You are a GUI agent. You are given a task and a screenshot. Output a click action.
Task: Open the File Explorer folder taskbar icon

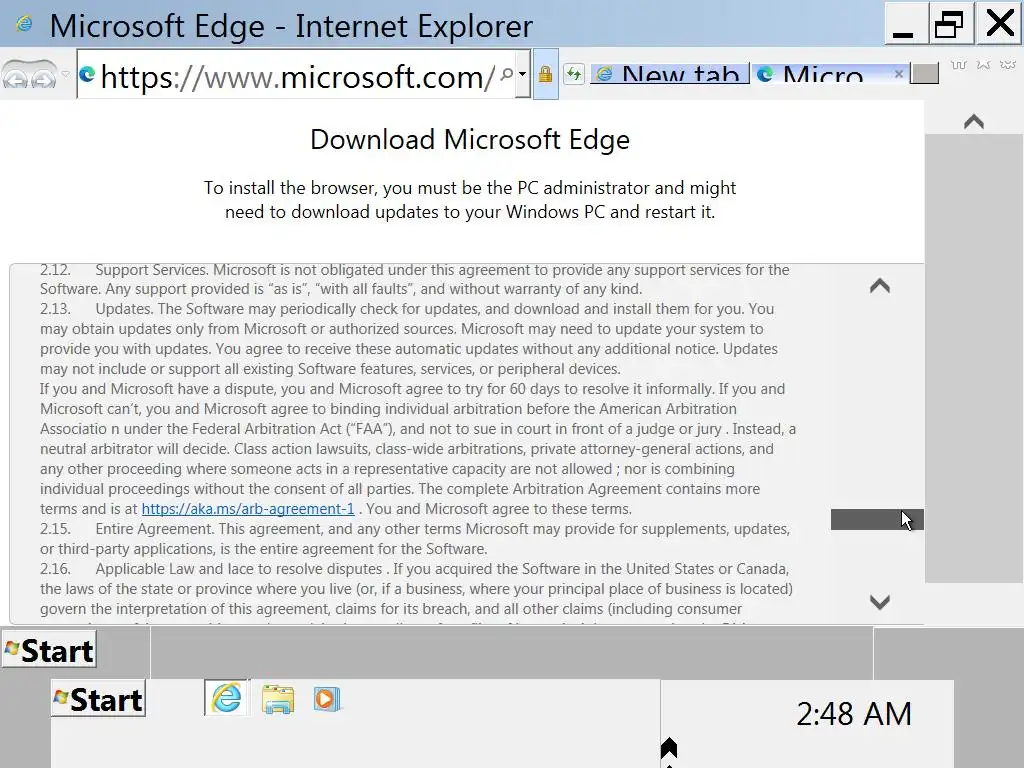(278, 699)
